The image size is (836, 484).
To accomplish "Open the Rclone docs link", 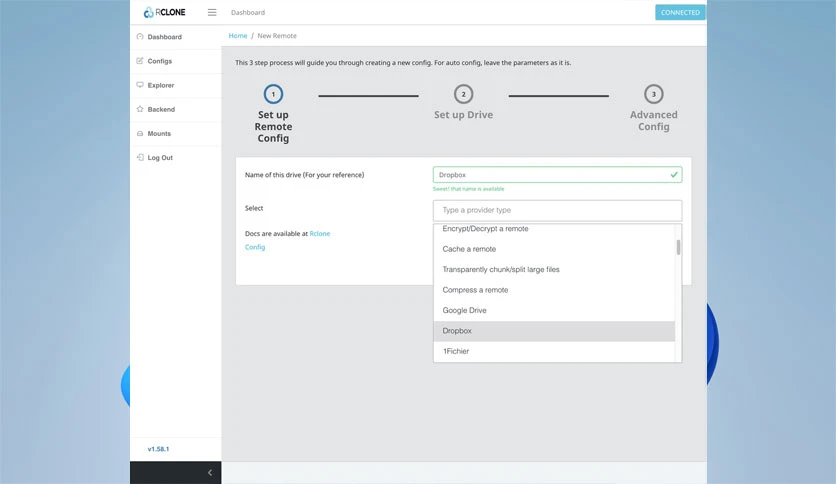I will (320, 233).
